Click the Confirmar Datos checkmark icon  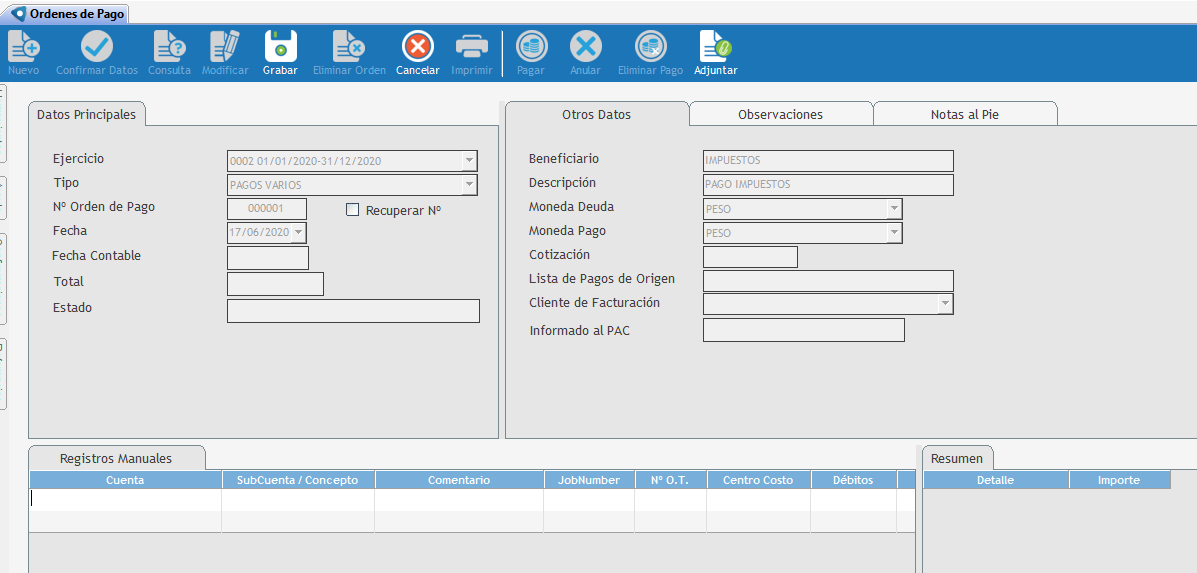(97, 47)
